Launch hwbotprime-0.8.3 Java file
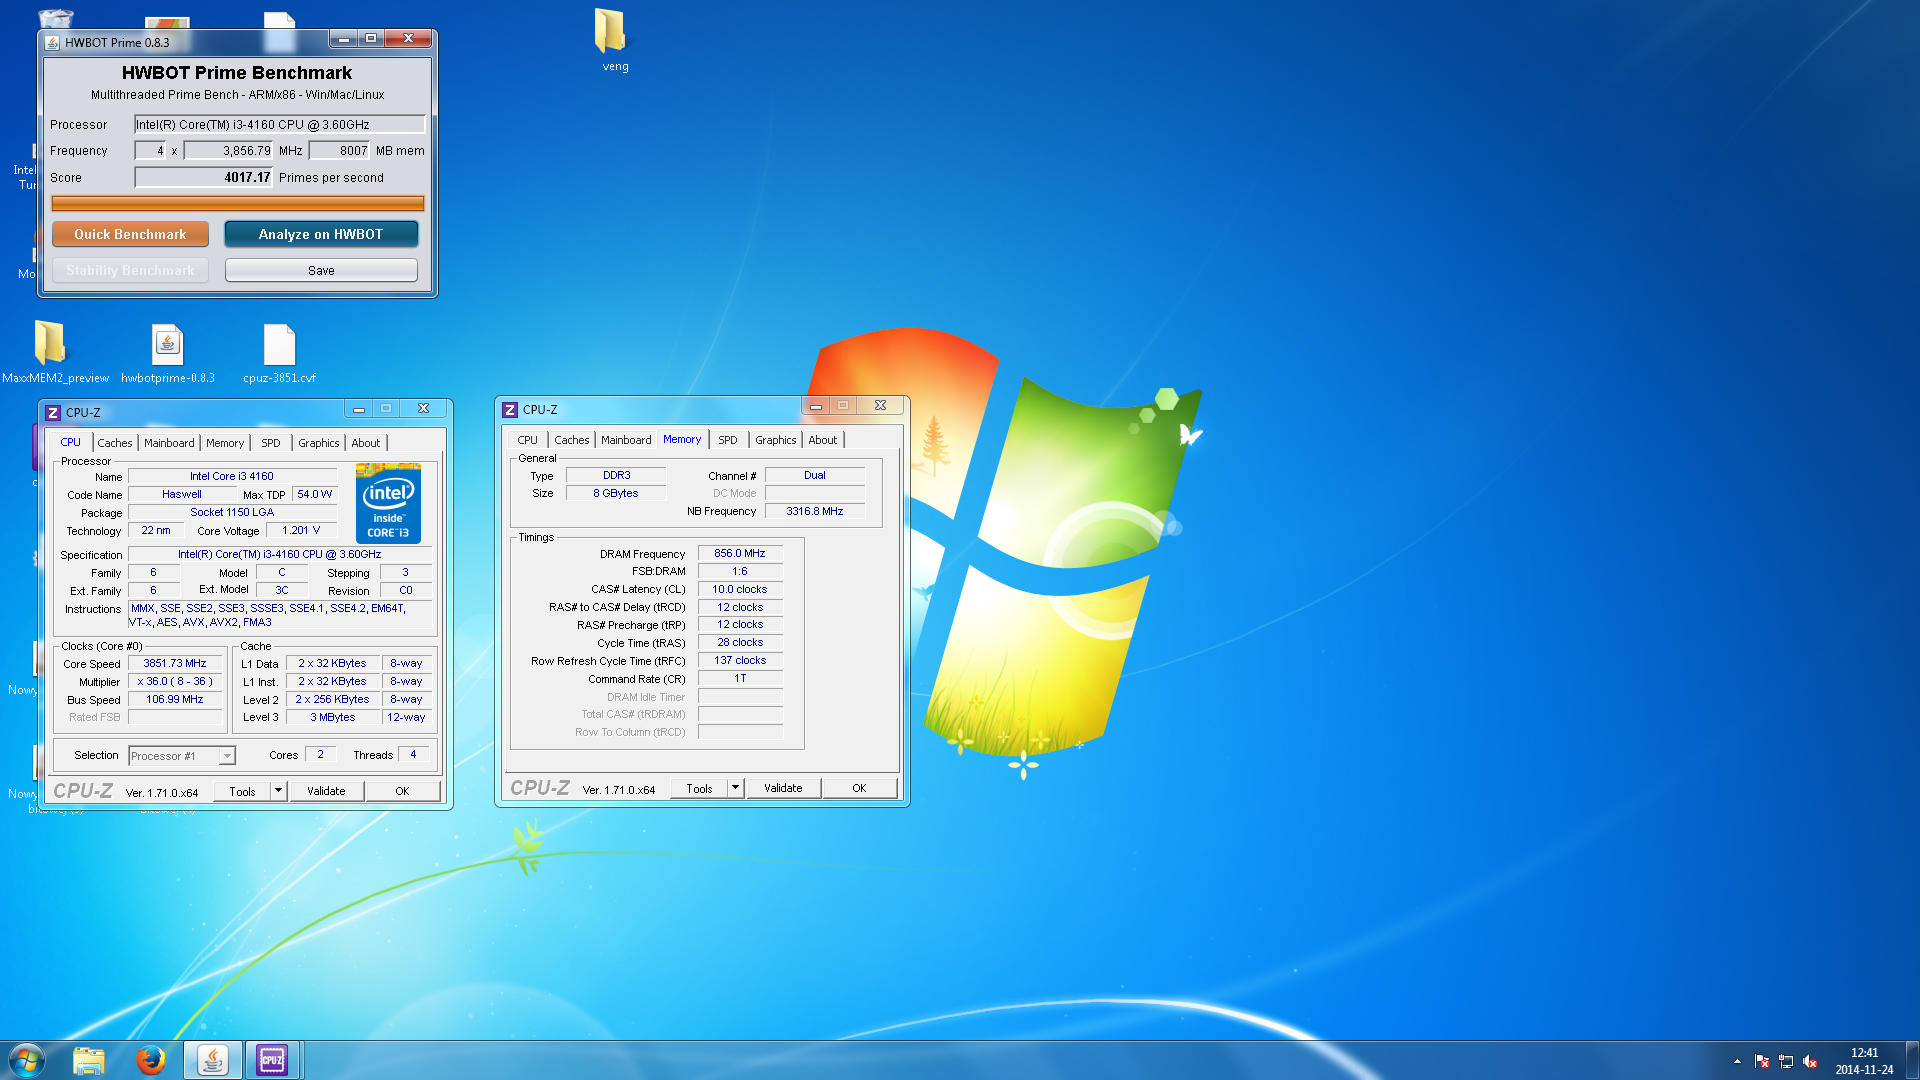 [167, 345]
